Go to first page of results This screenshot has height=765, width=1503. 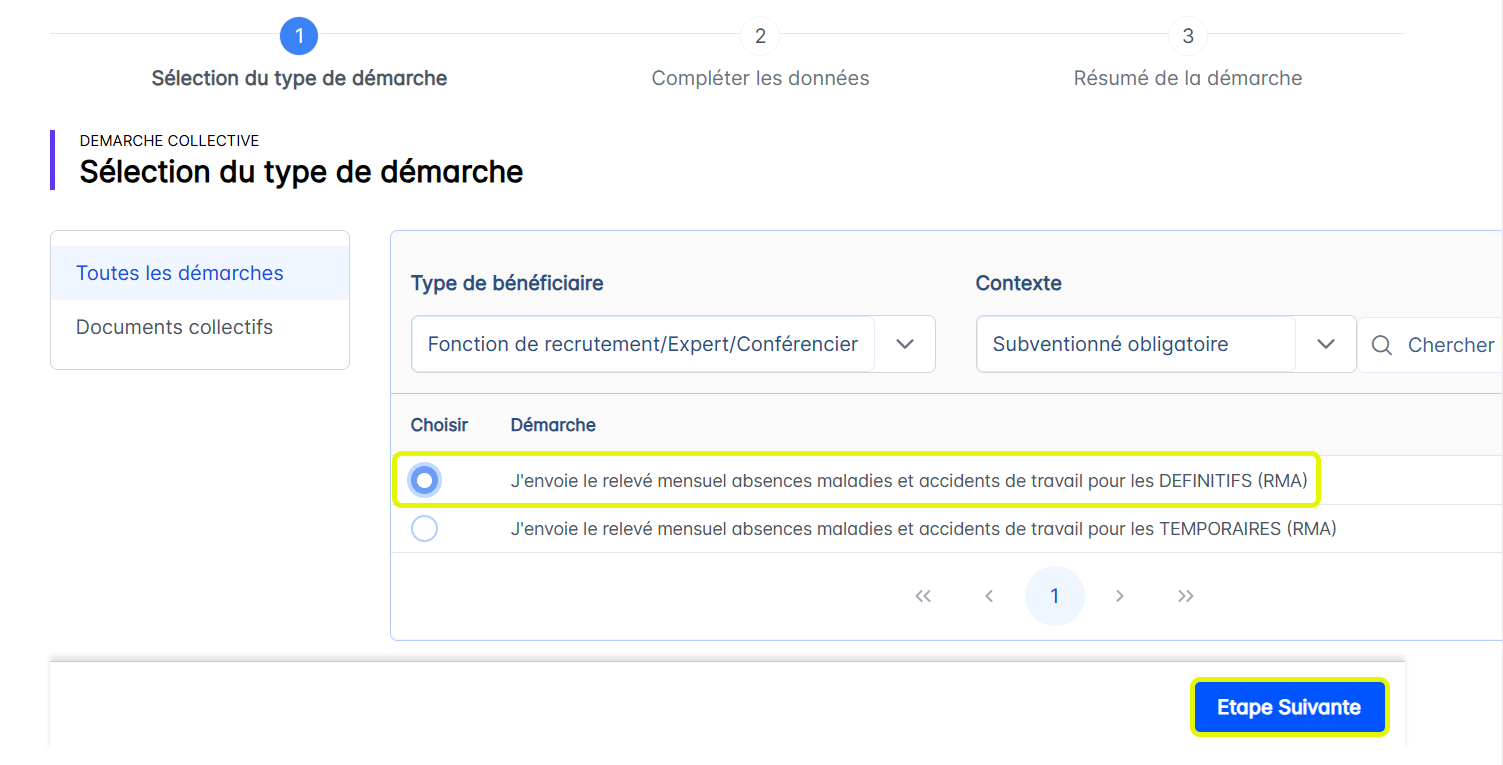[x=923, y=596]
